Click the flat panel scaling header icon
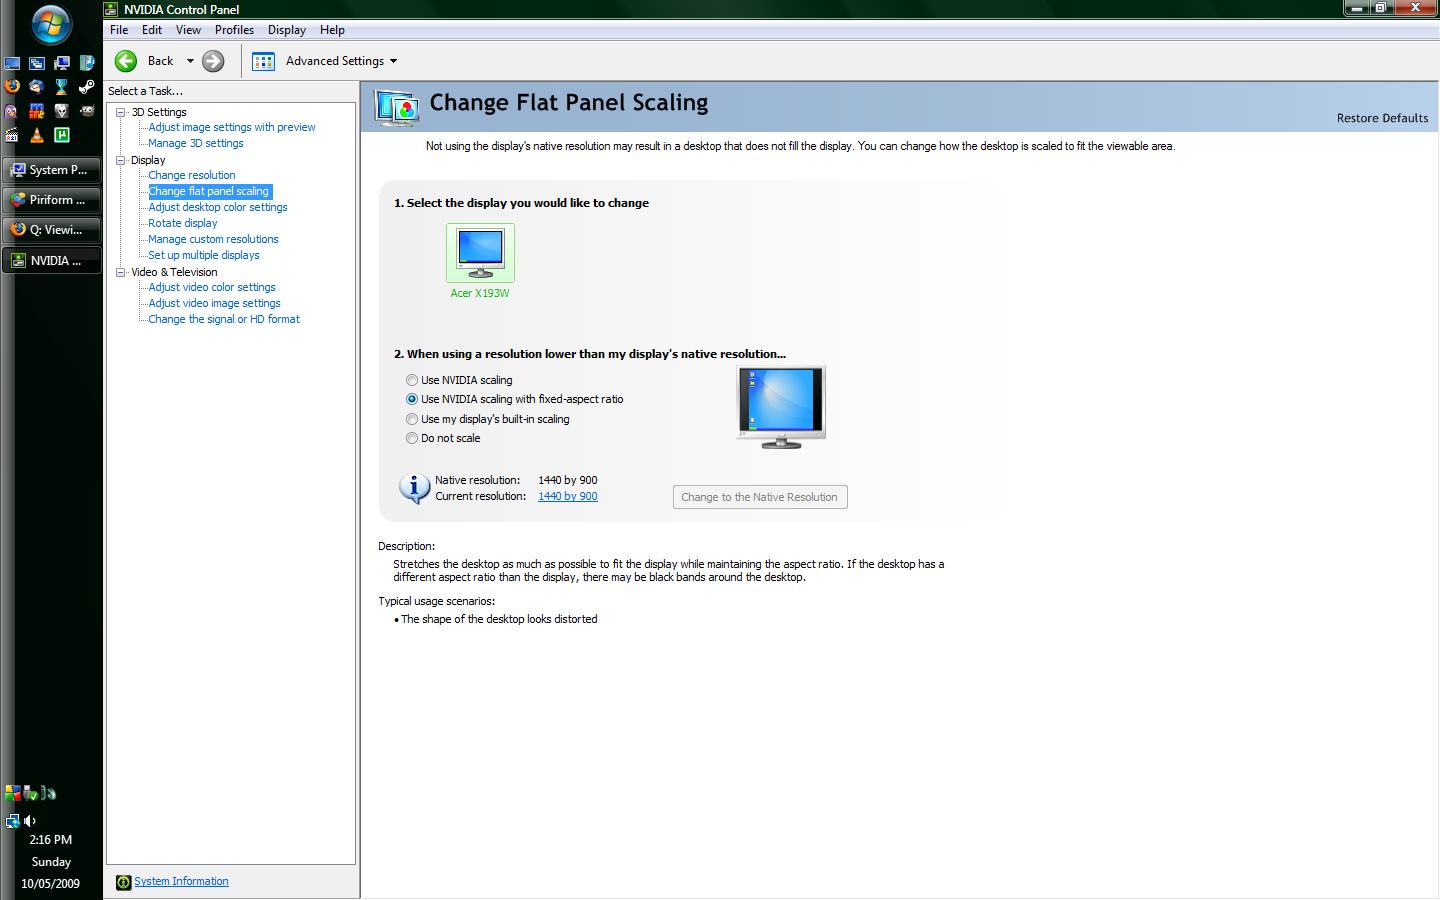 397,107
